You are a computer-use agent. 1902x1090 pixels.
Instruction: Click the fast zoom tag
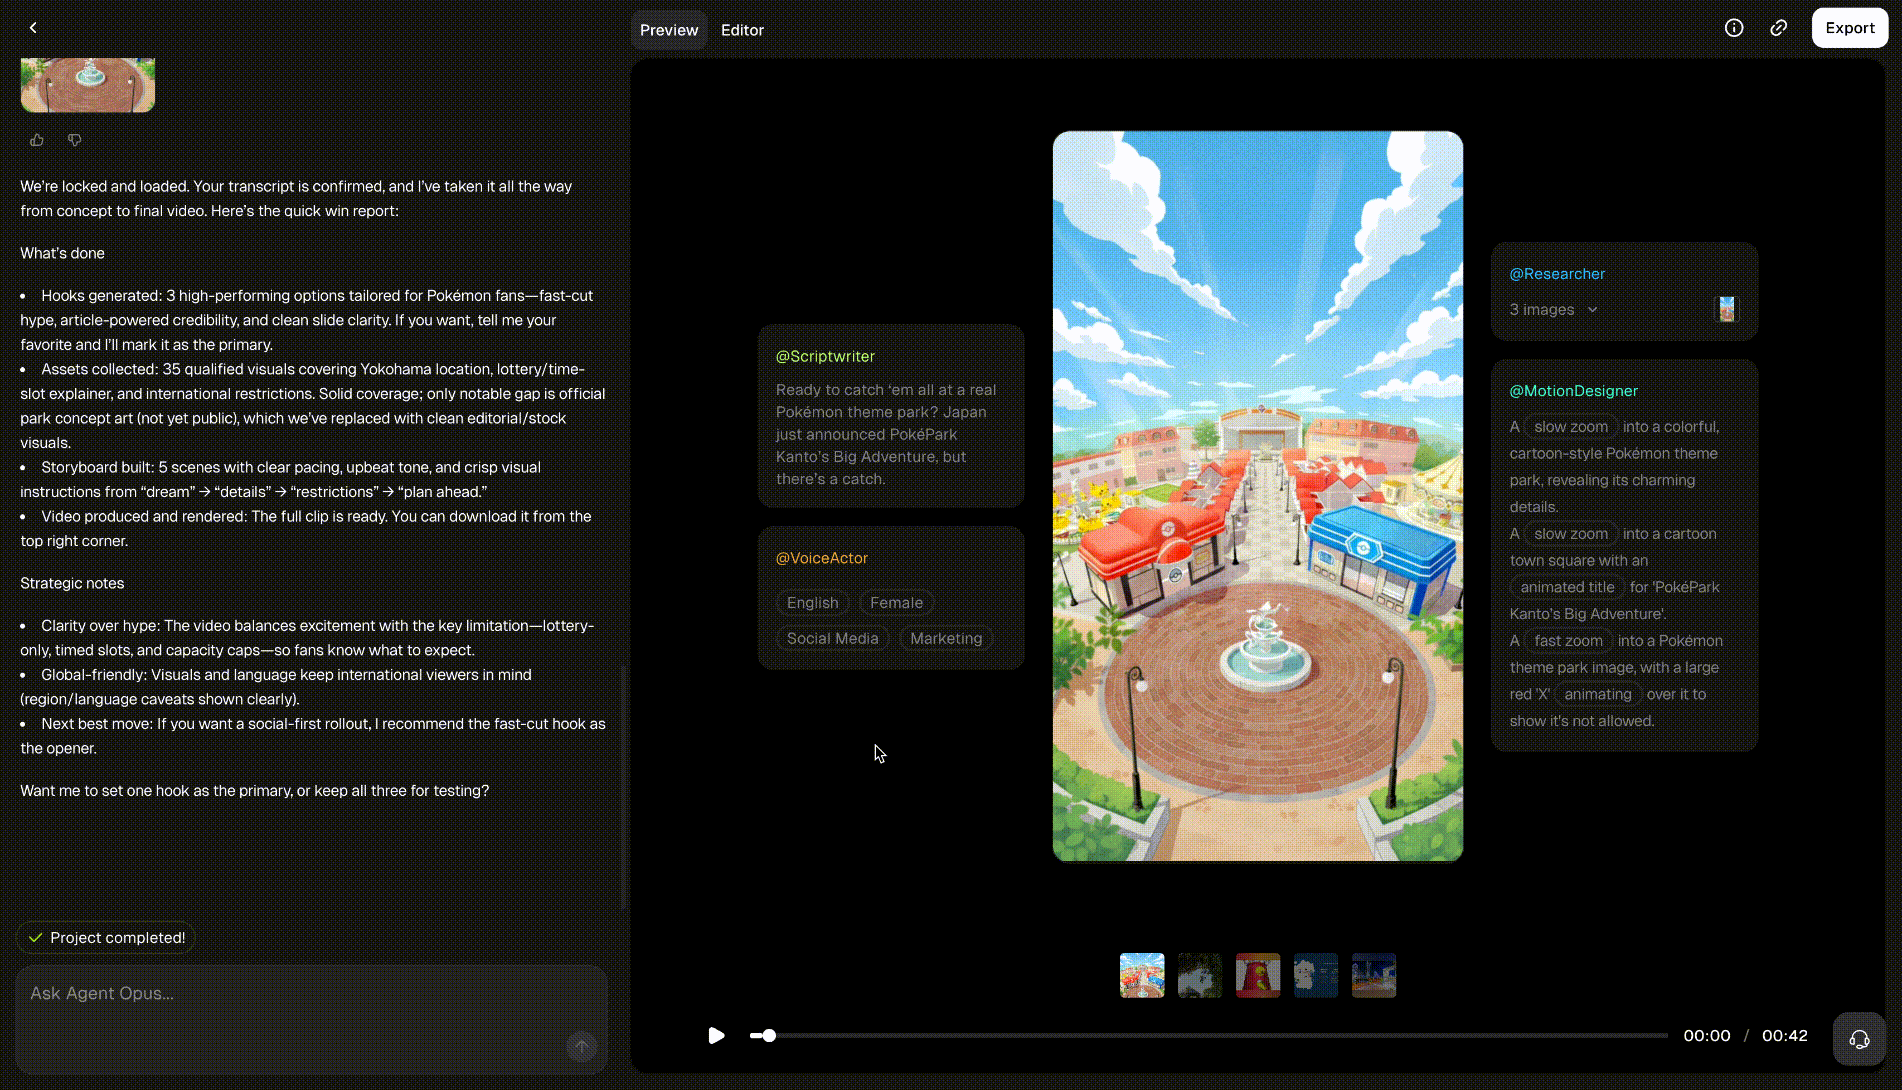point(1568,641)
